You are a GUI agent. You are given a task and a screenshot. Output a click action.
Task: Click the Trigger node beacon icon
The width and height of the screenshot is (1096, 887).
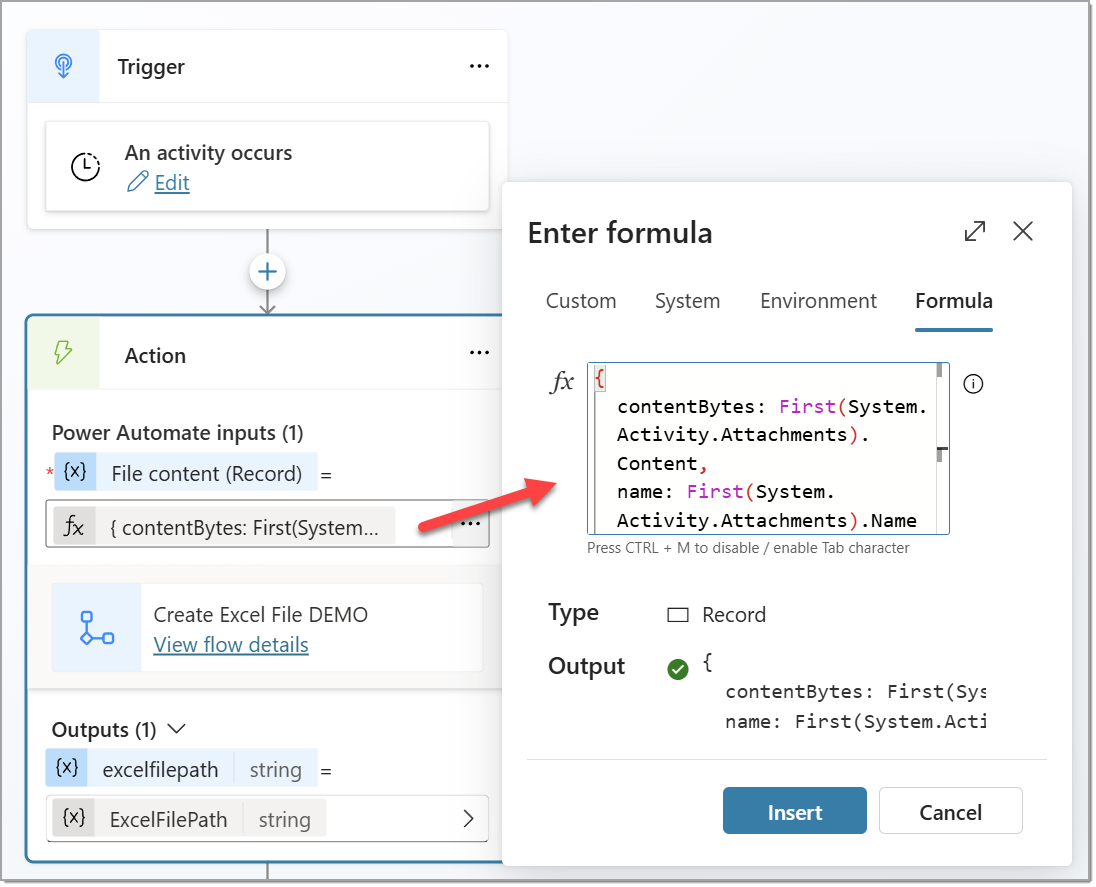coord(62,66)
